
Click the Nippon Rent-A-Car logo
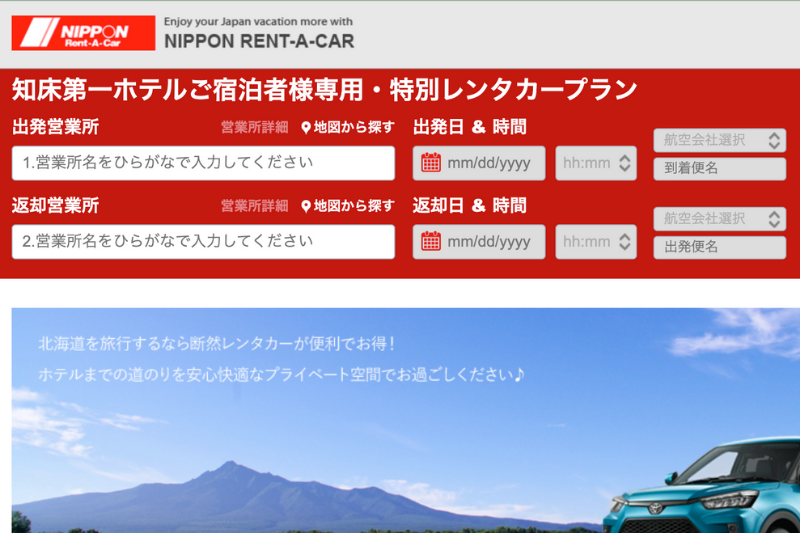click(x=83, y=33)
